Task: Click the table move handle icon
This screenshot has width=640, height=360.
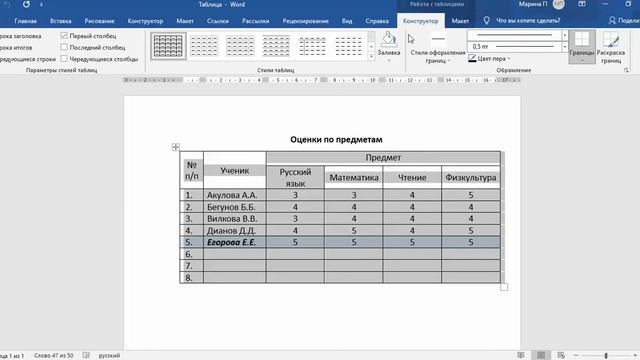Action: [176, 147]
